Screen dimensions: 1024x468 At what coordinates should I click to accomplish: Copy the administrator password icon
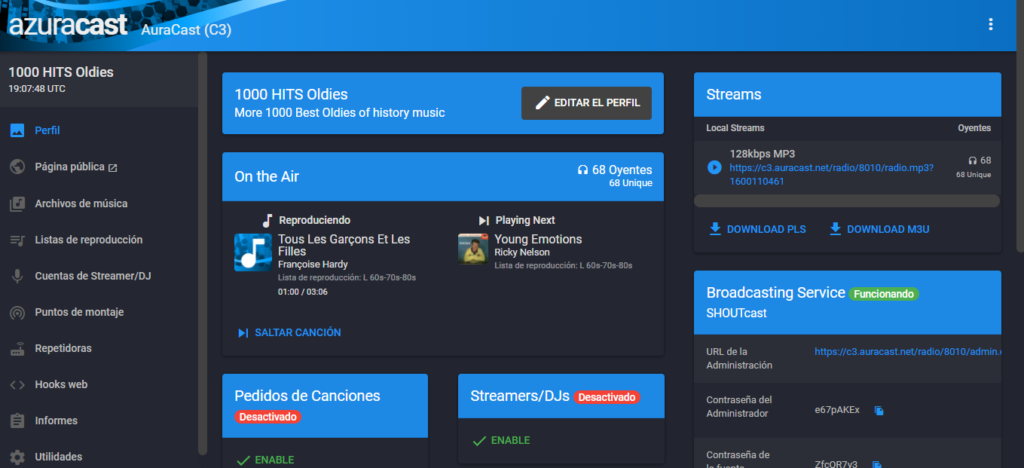tap(879, 410)
